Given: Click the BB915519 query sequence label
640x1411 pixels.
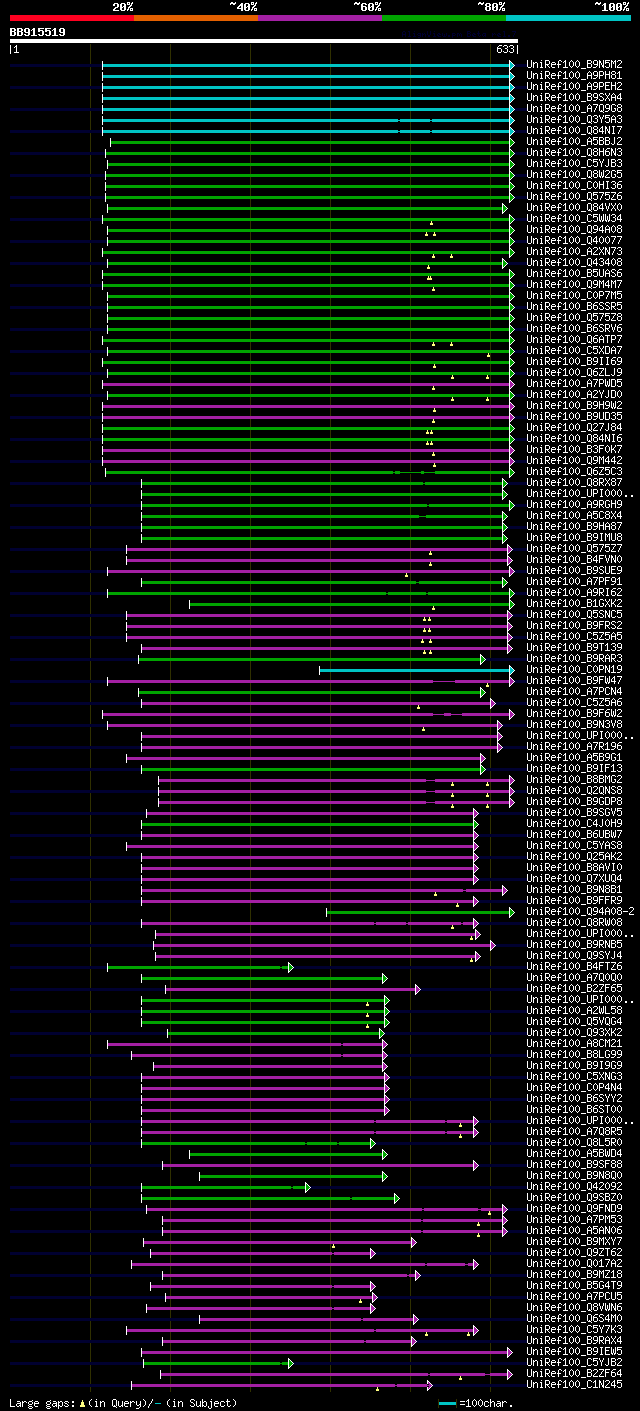Looking at the screenshot, I should coord(38,32).
